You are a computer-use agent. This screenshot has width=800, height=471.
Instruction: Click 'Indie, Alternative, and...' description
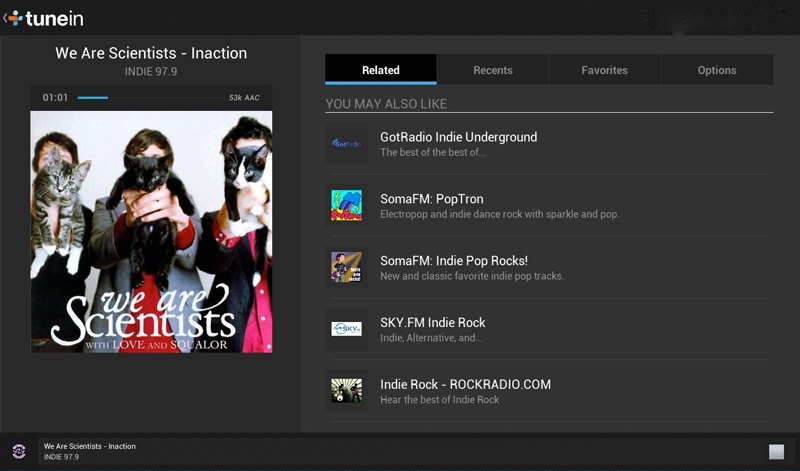(x=431, y=338)
